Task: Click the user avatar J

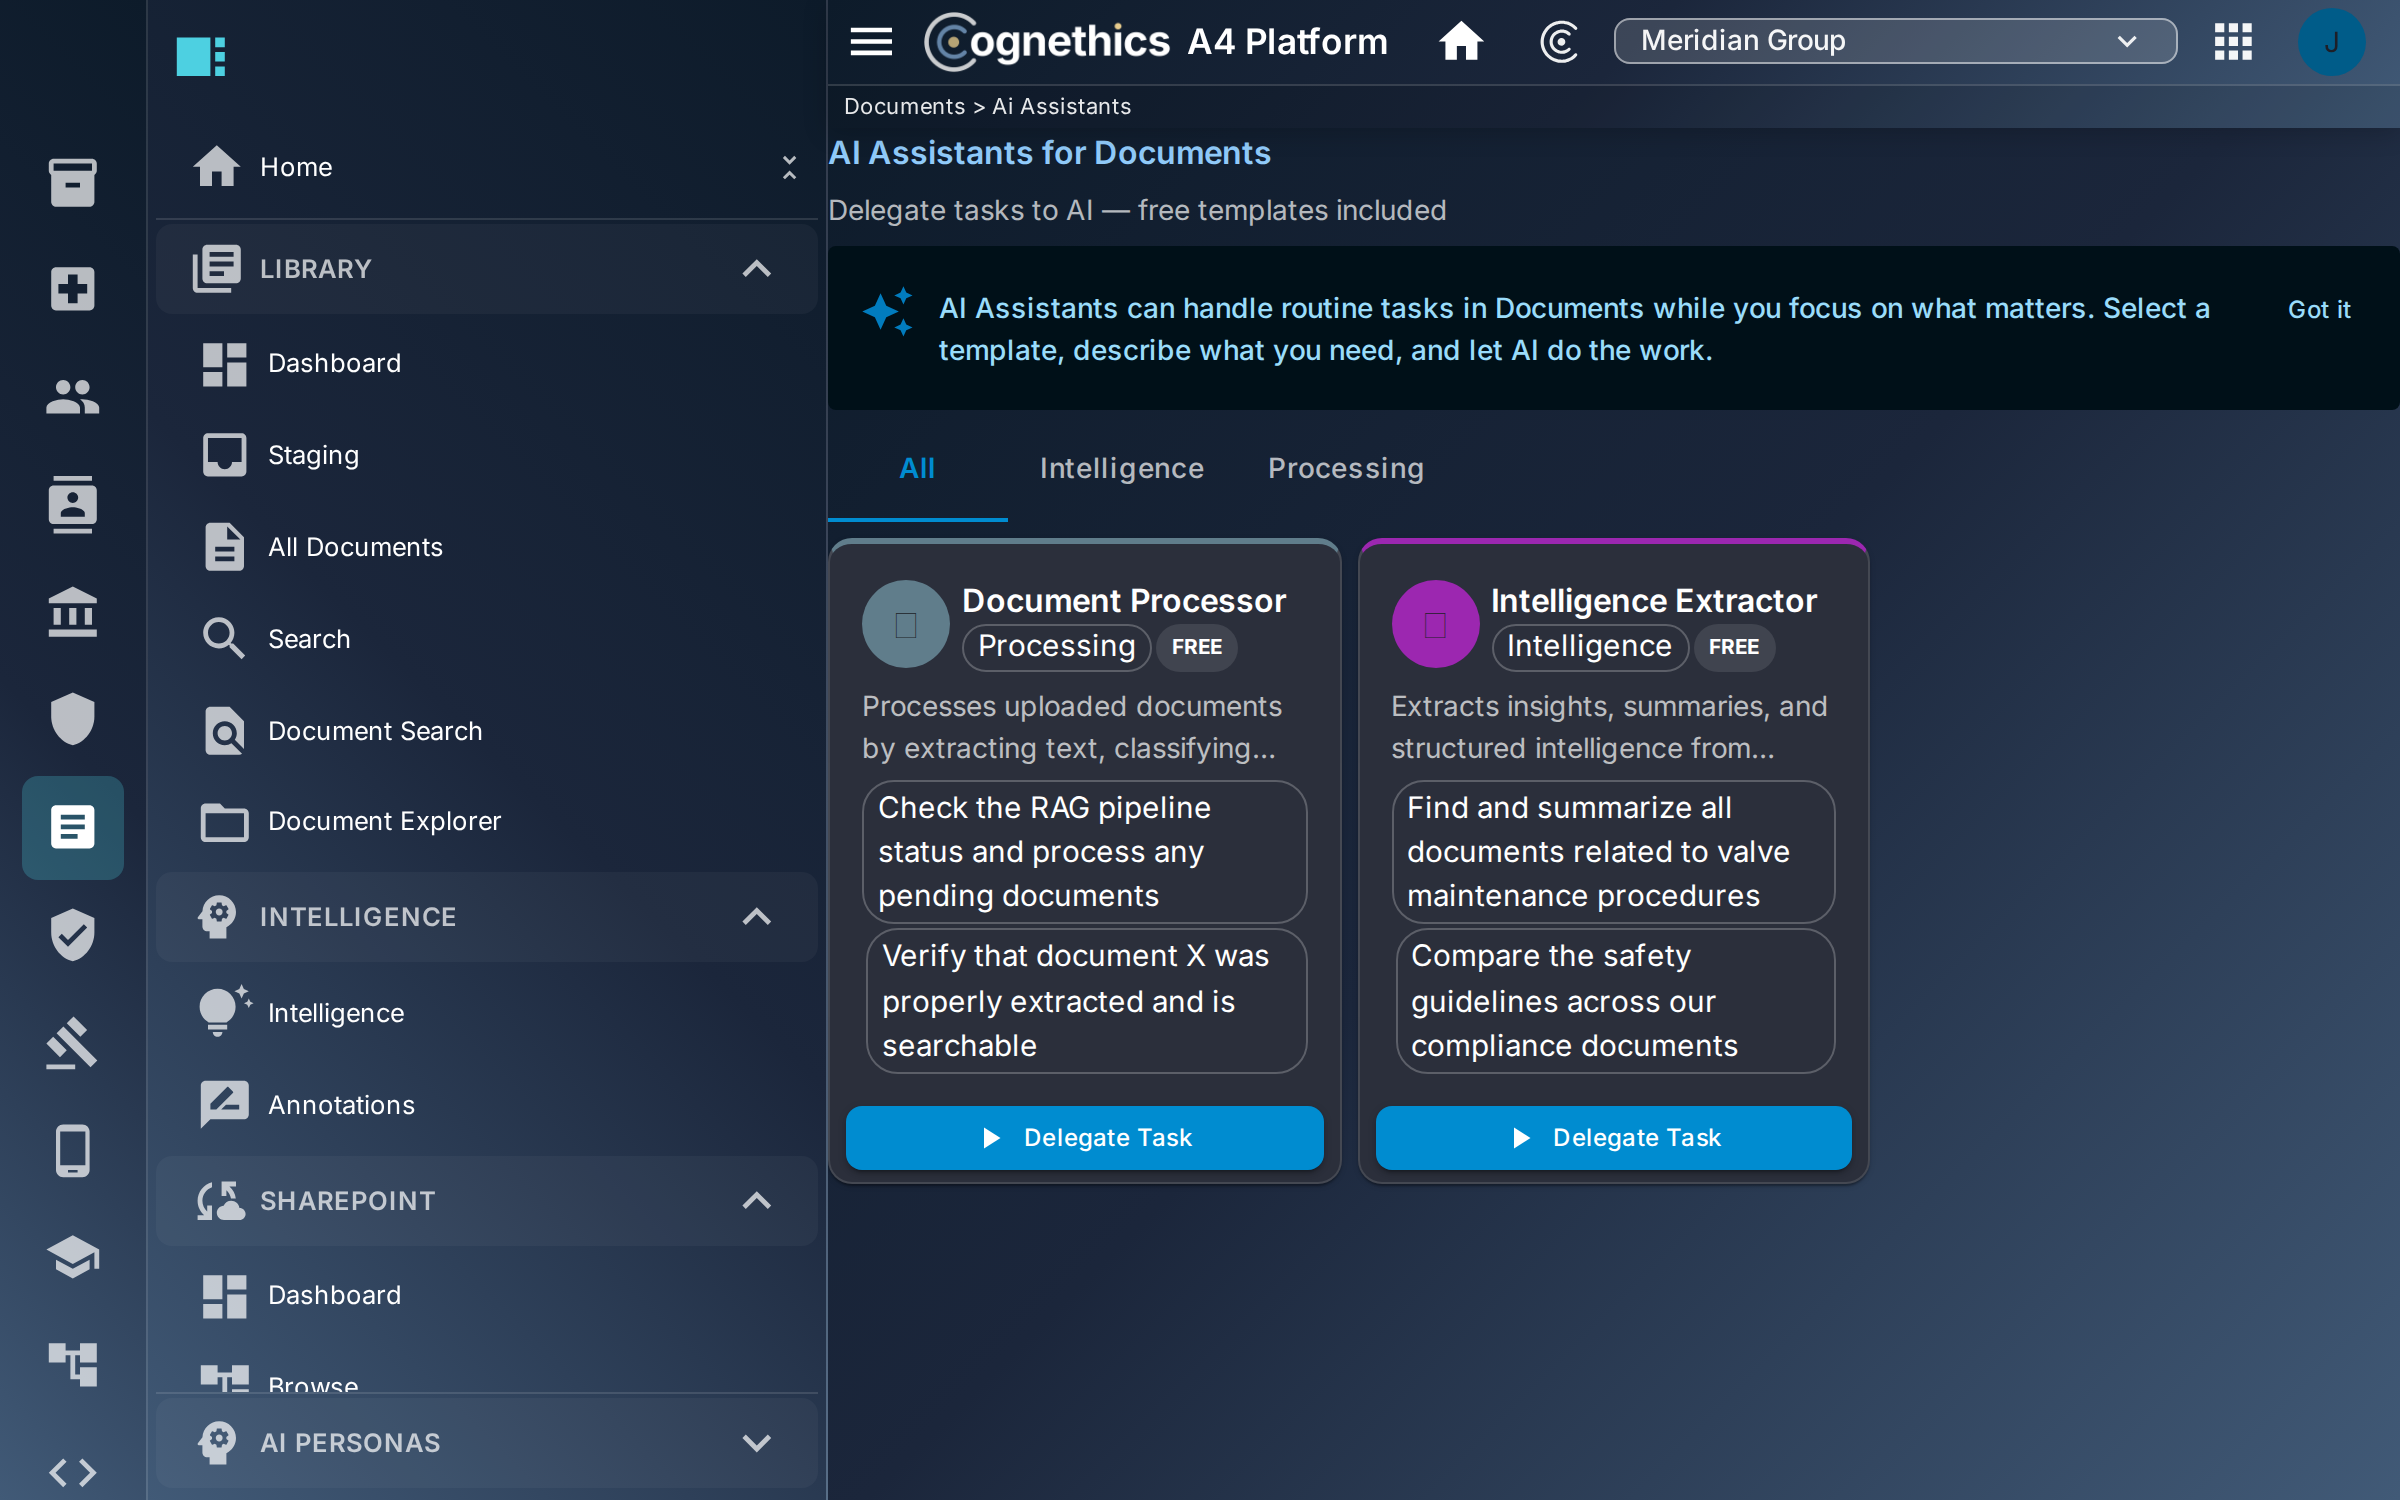Action: (x=2330, y=41)
